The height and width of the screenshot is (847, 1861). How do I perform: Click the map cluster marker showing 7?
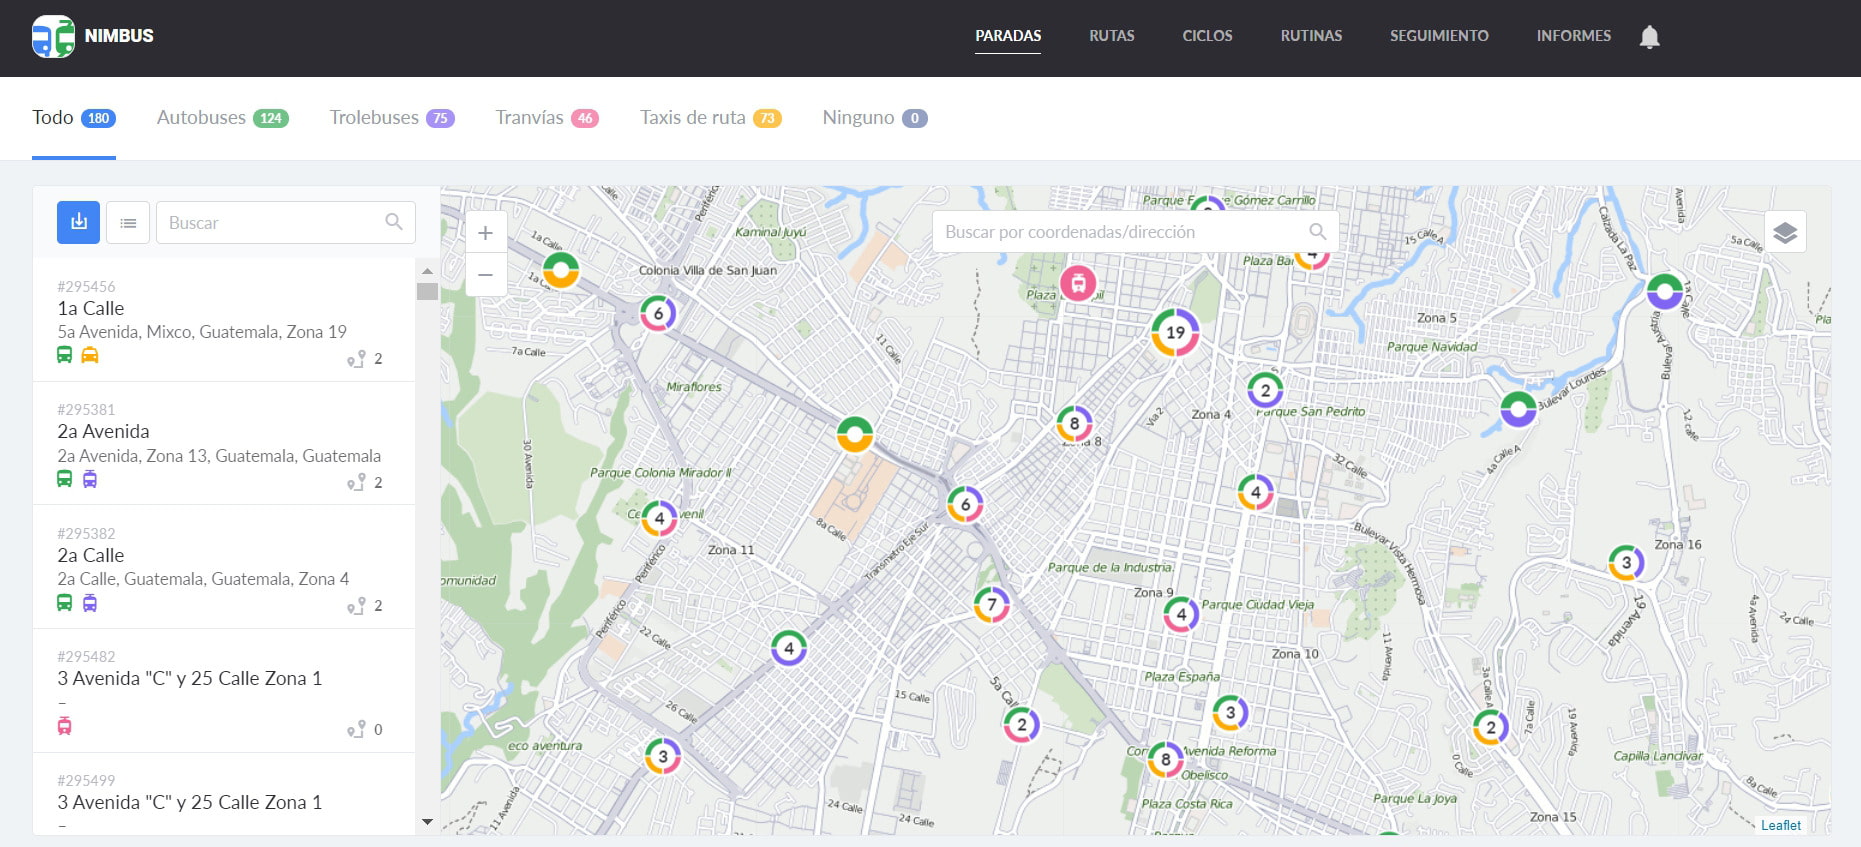(x=991, y=604)
